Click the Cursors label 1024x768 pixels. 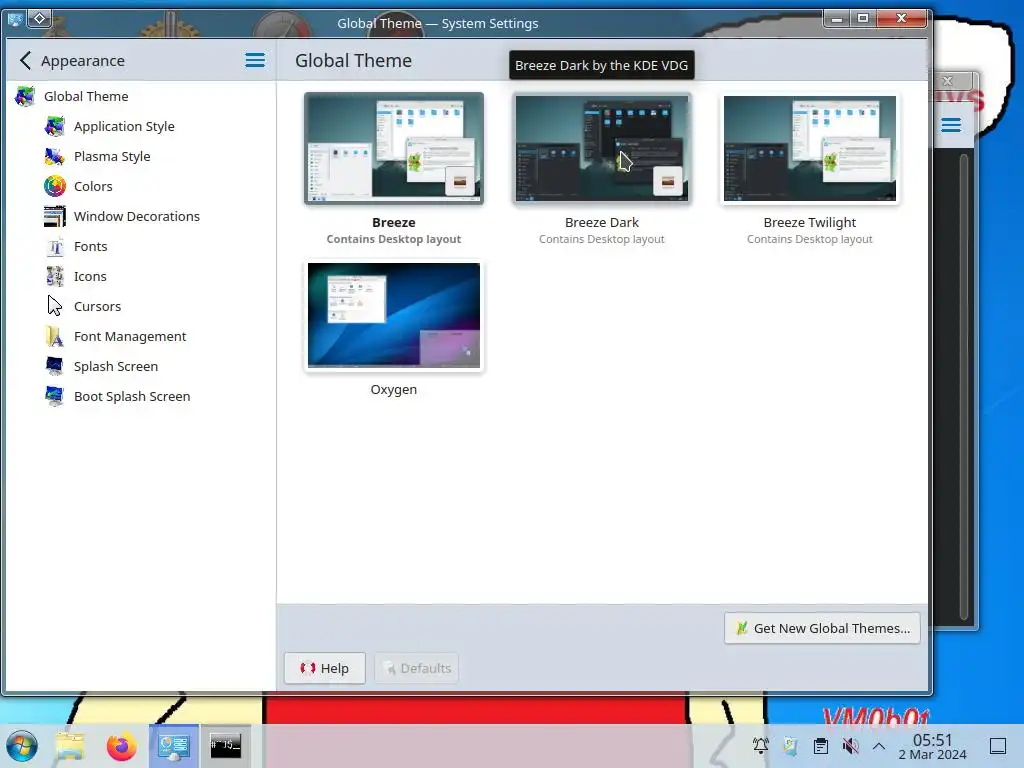(97, 306)
